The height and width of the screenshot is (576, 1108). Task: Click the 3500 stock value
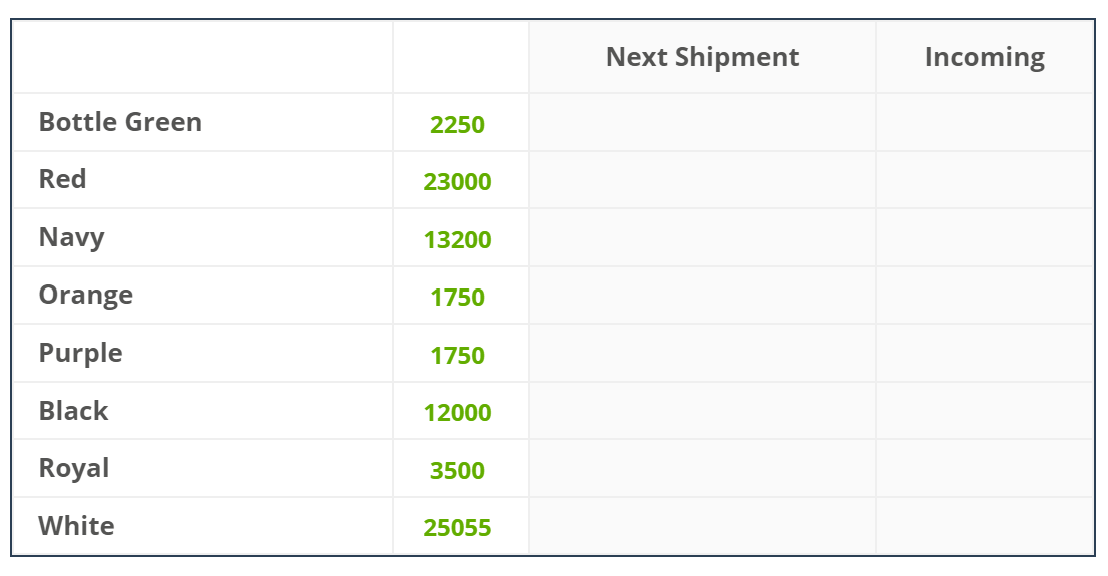[457, 471]
